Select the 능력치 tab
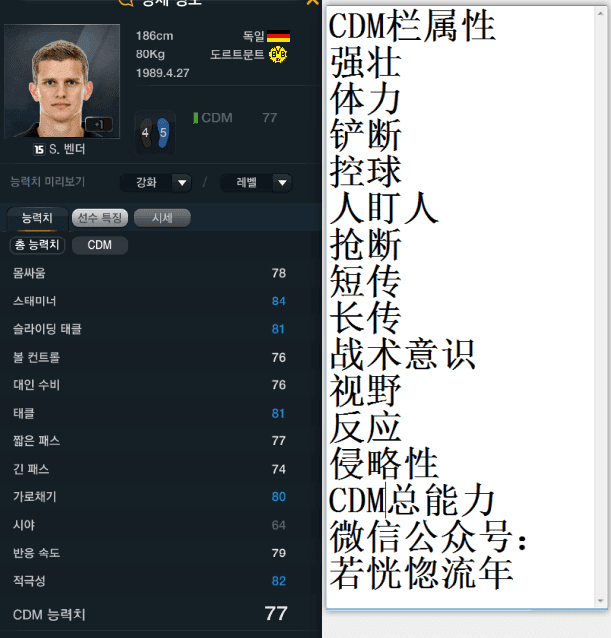Screen dimensions: 611x638 tap(37, 218)
